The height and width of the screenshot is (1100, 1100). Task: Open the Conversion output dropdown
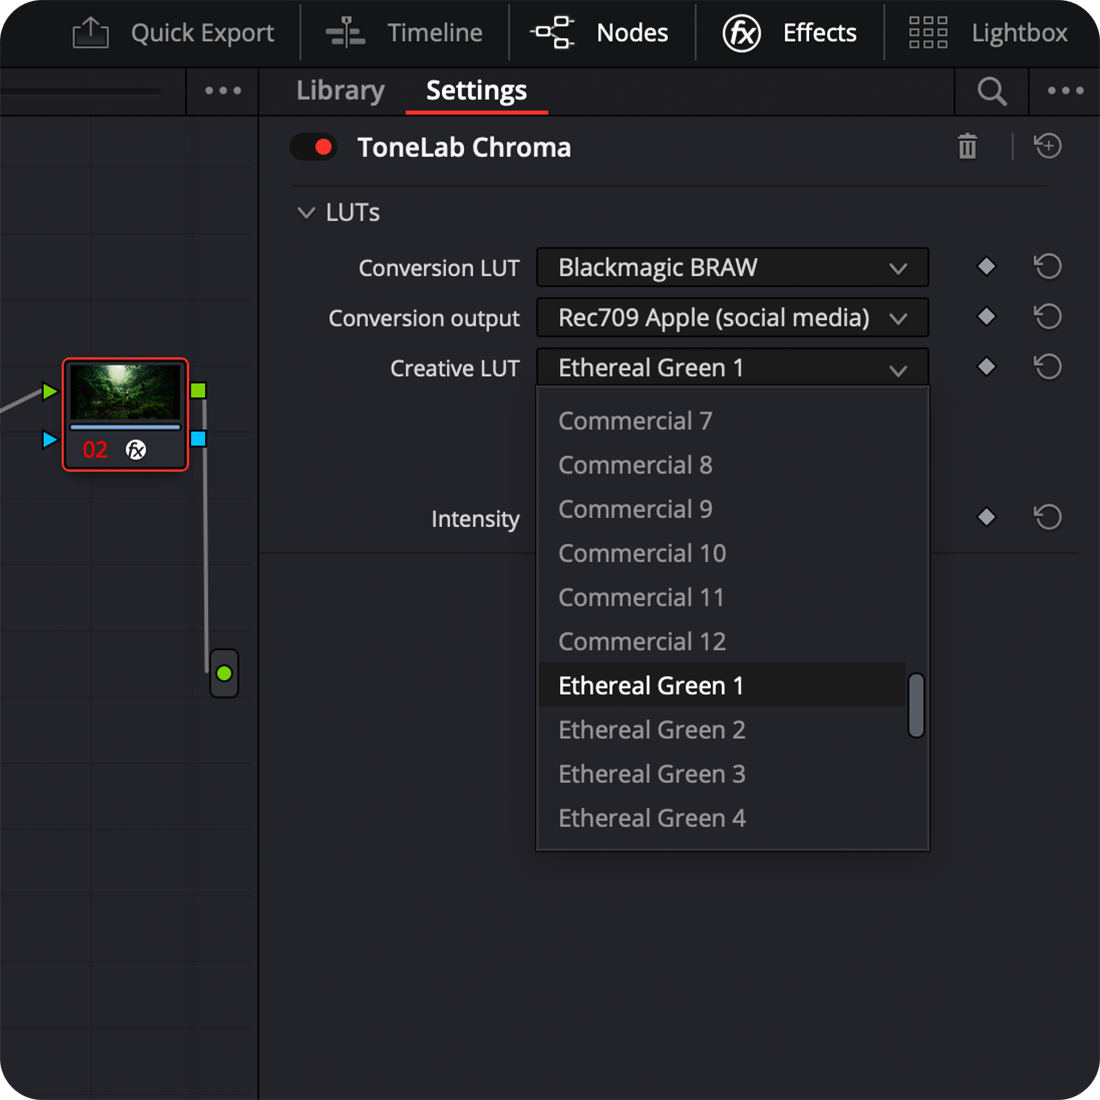pos(732,318)
